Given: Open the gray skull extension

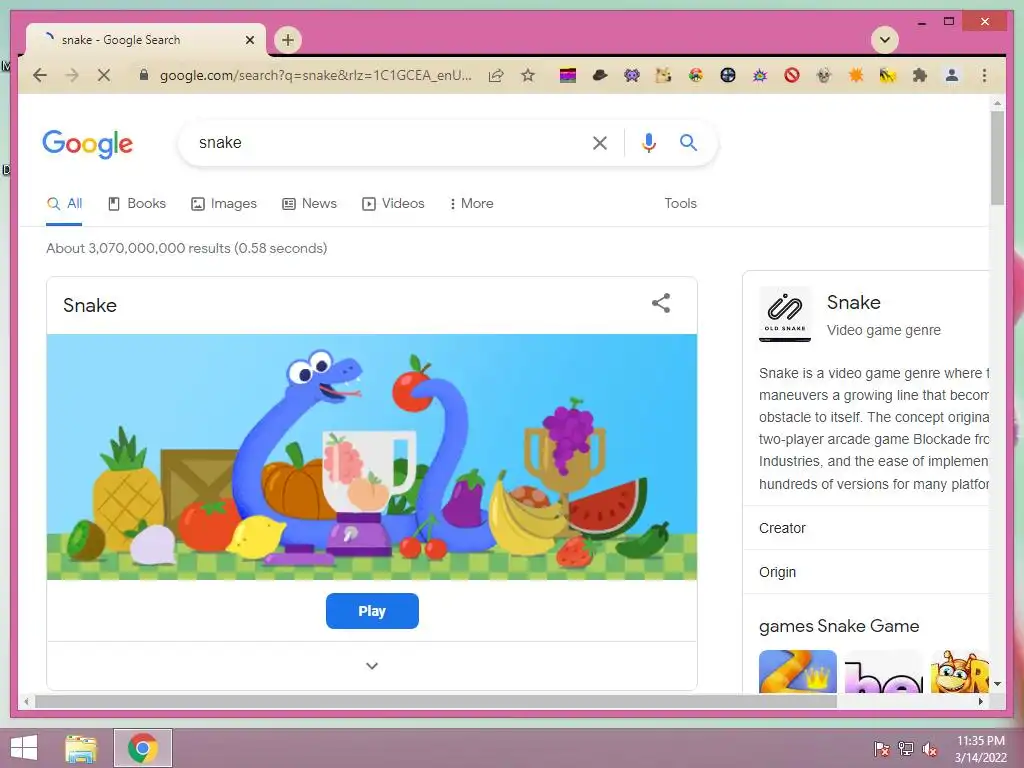Looking at the screenshot, I should pyautogui.click(x=824, y=76).
